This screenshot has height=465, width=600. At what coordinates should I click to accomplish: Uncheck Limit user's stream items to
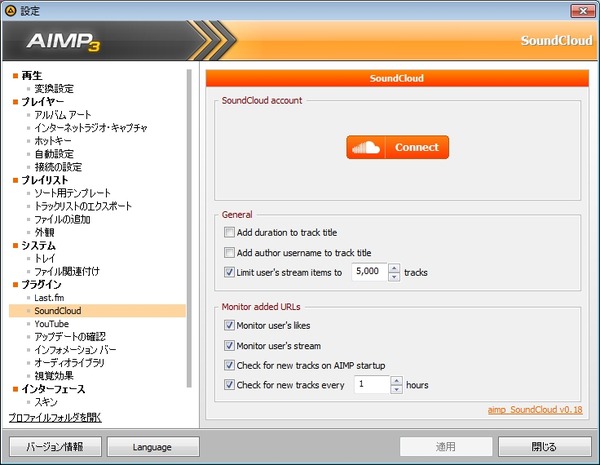pyautogui.click(x=229, y=272)
